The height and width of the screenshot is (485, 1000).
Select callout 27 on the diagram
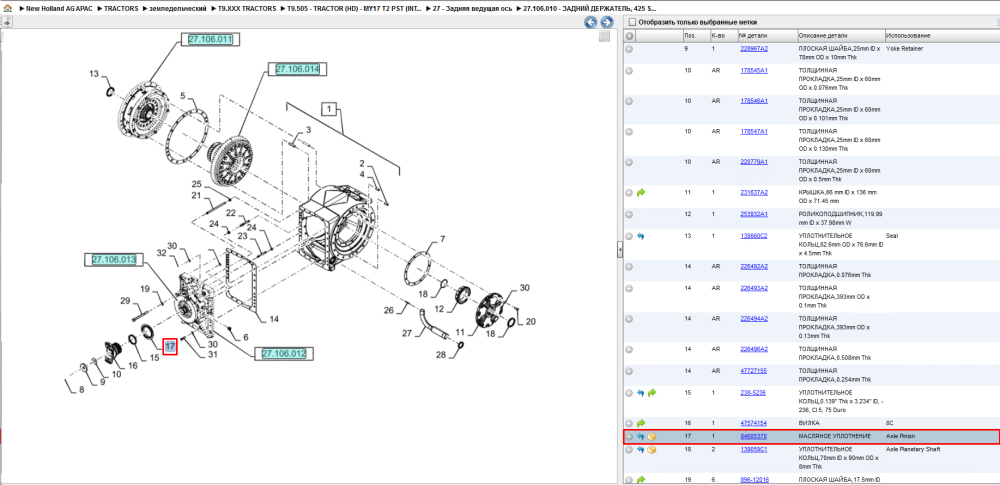(408, 332)
